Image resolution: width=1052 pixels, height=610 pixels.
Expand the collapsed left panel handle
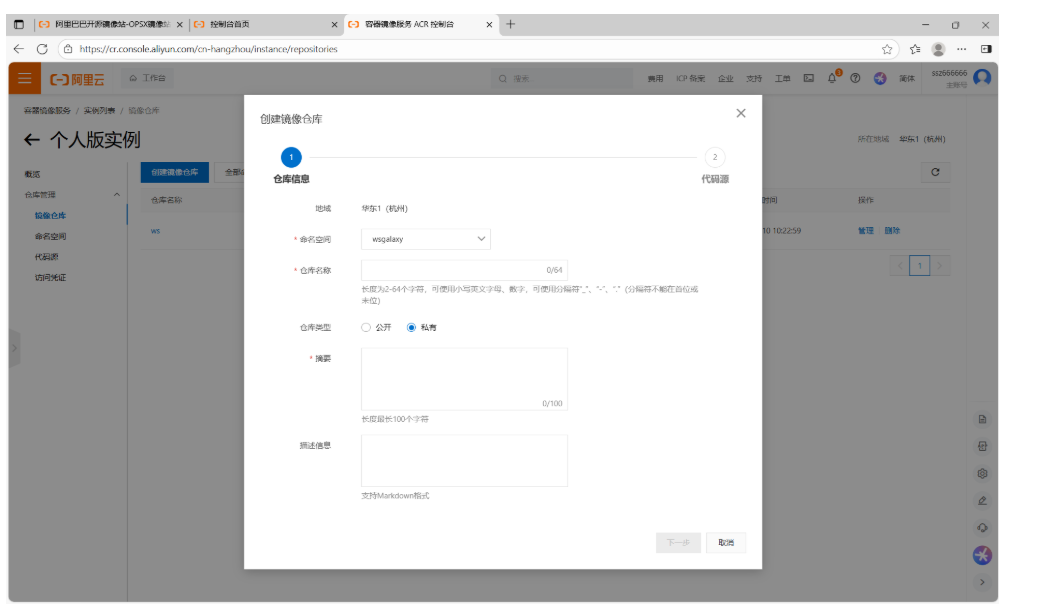(x=14, y=348)
